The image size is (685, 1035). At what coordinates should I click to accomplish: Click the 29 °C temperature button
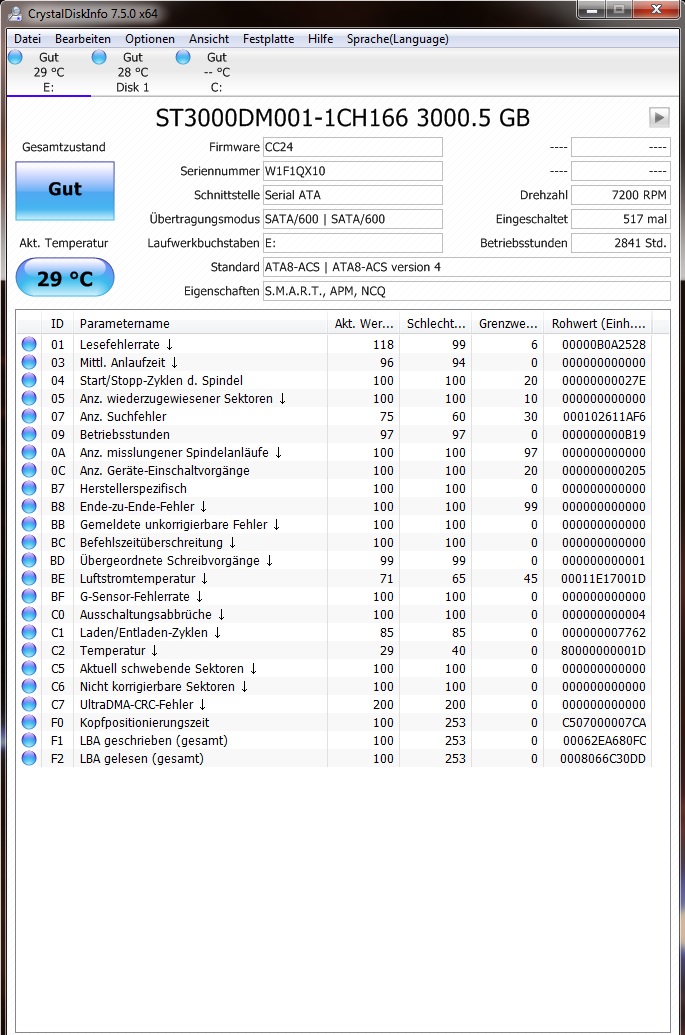click(65, 278)
